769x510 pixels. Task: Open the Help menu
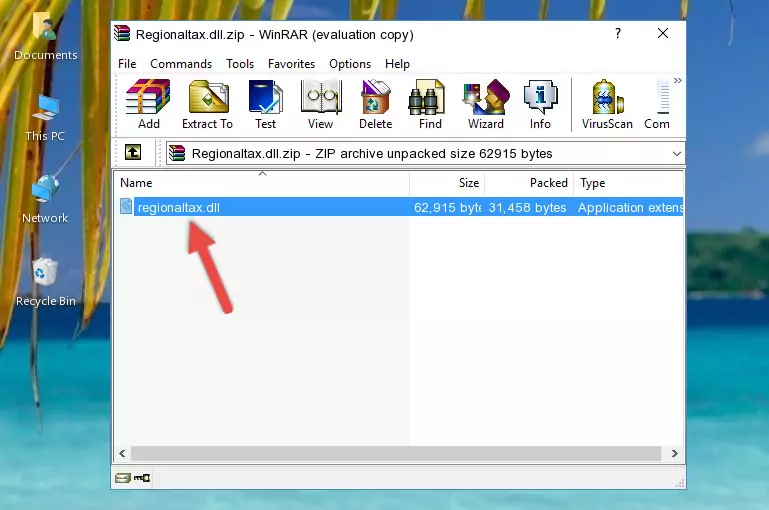[397, 64]
